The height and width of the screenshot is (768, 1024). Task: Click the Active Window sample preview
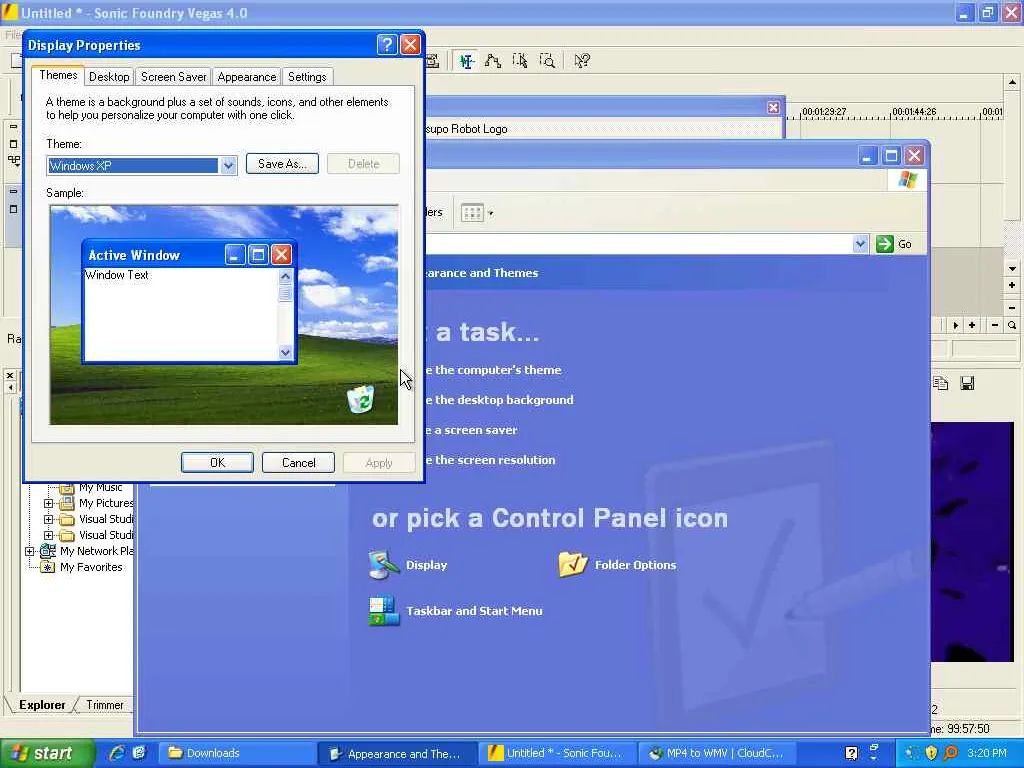(x=189, y=302)
